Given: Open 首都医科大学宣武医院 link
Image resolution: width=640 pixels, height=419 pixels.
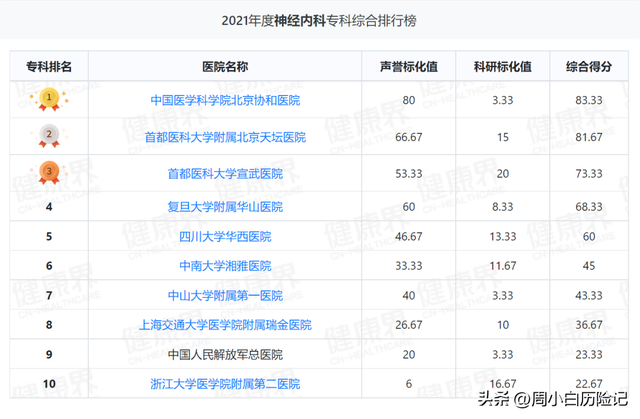Looking at the screenshot, I should (x=225, y=174).
